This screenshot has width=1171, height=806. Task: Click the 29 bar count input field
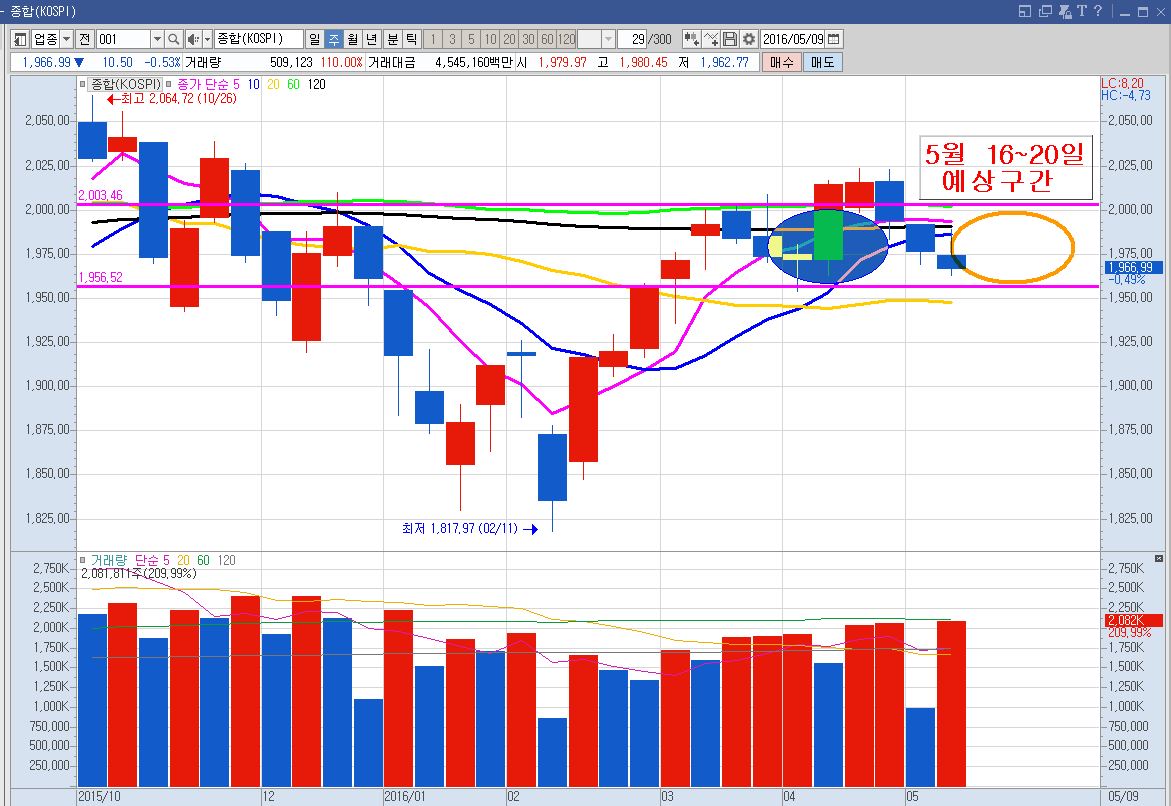[x=632, y=39]
